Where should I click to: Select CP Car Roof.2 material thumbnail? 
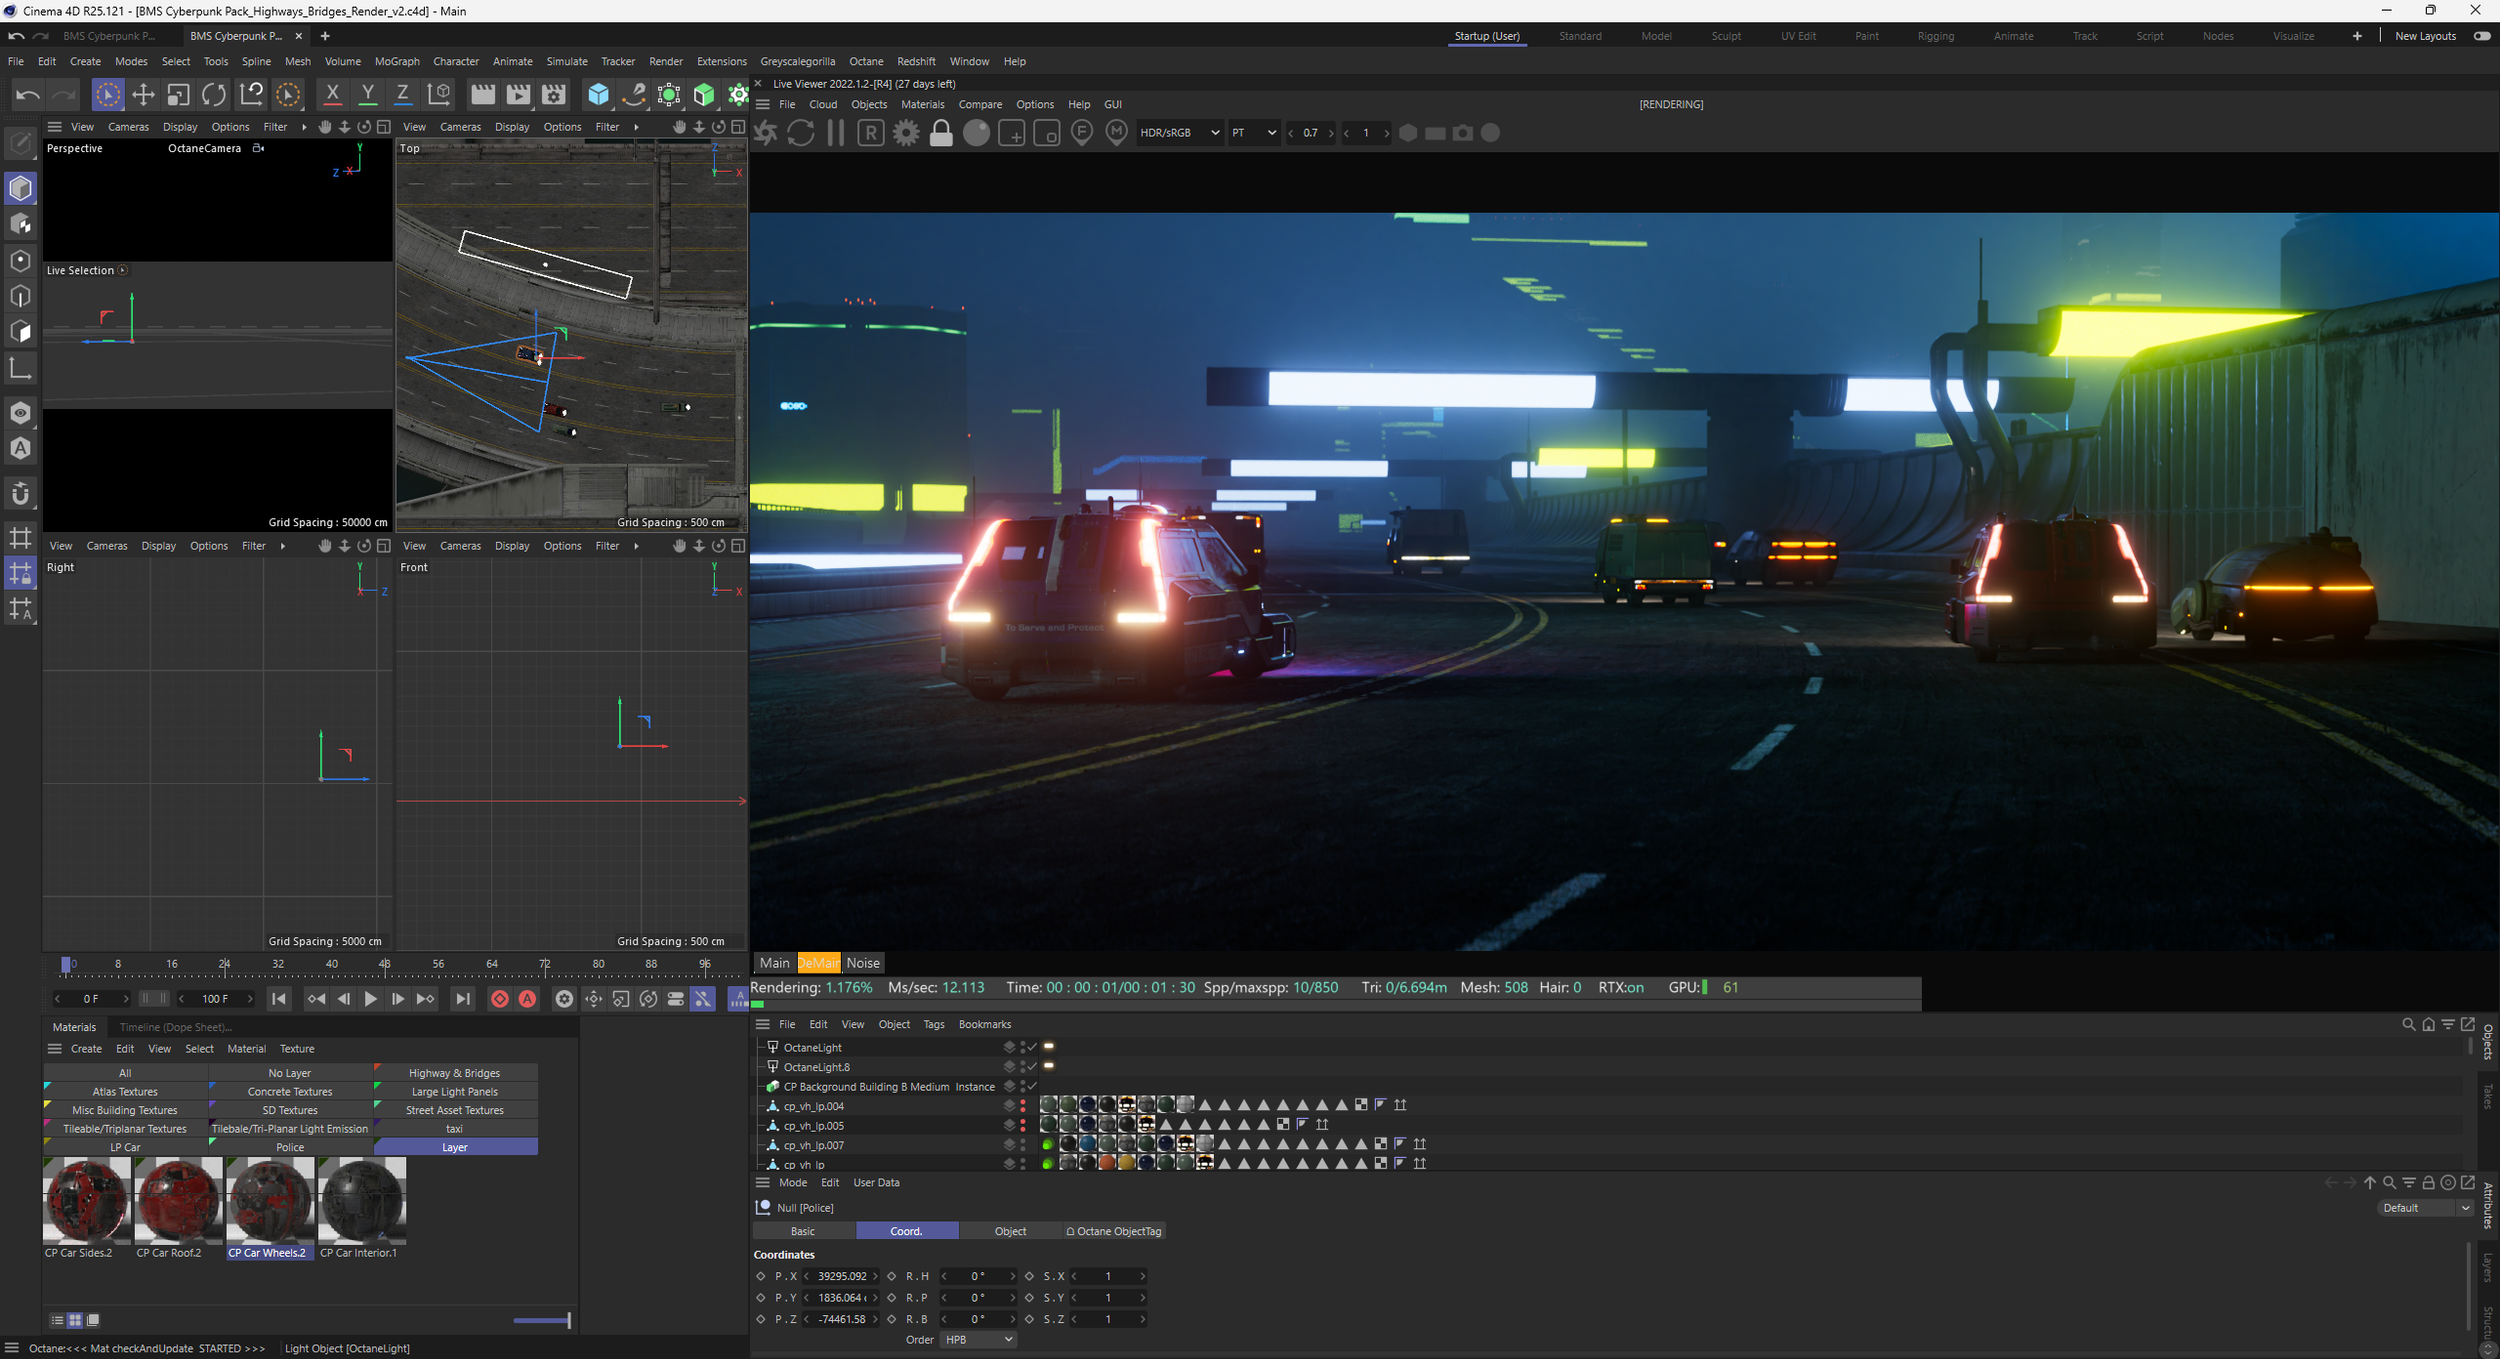tap(178, 1200)
